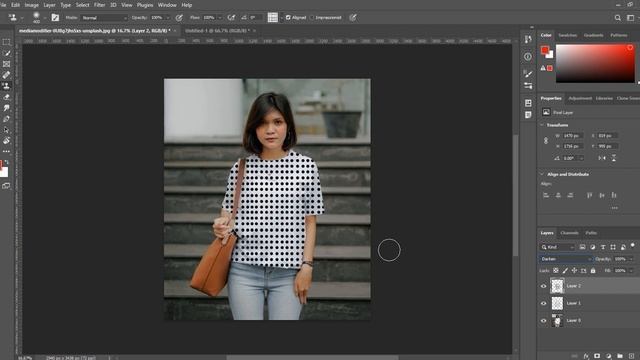
Task: Filter layers by adjustment layer icon
Action: (x=593, y=247)
